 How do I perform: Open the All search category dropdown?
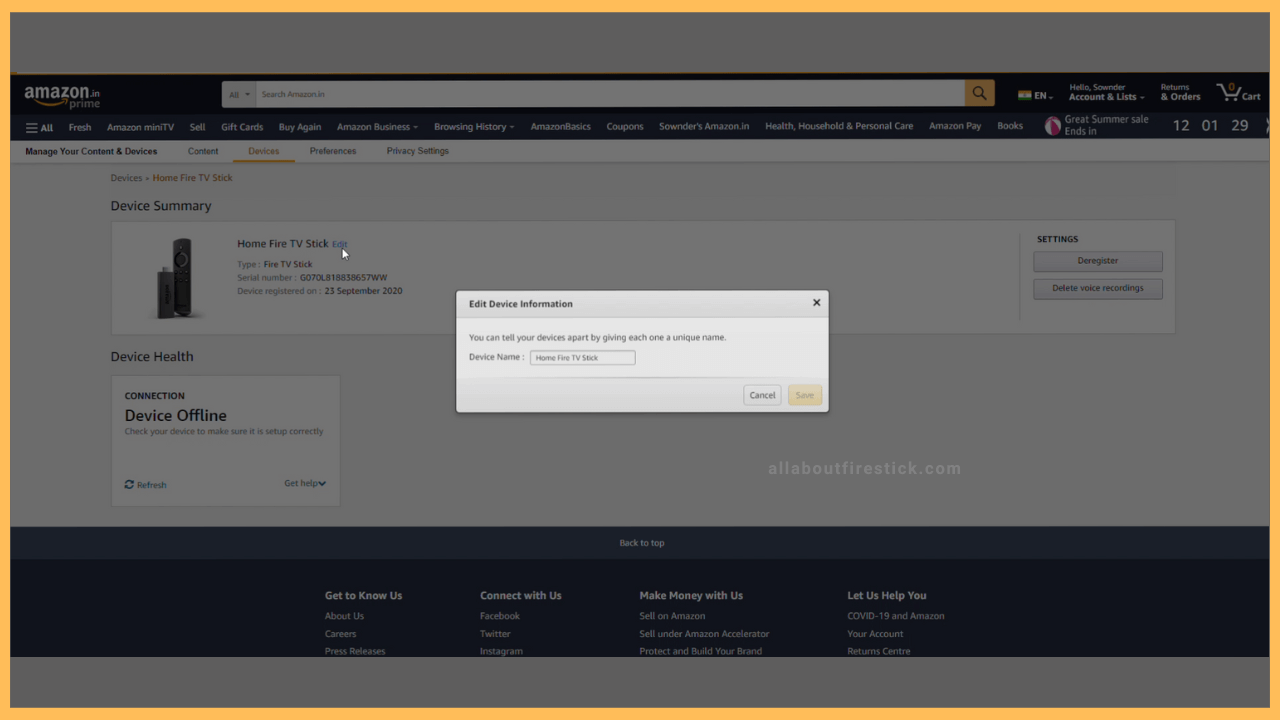(239, 95)
